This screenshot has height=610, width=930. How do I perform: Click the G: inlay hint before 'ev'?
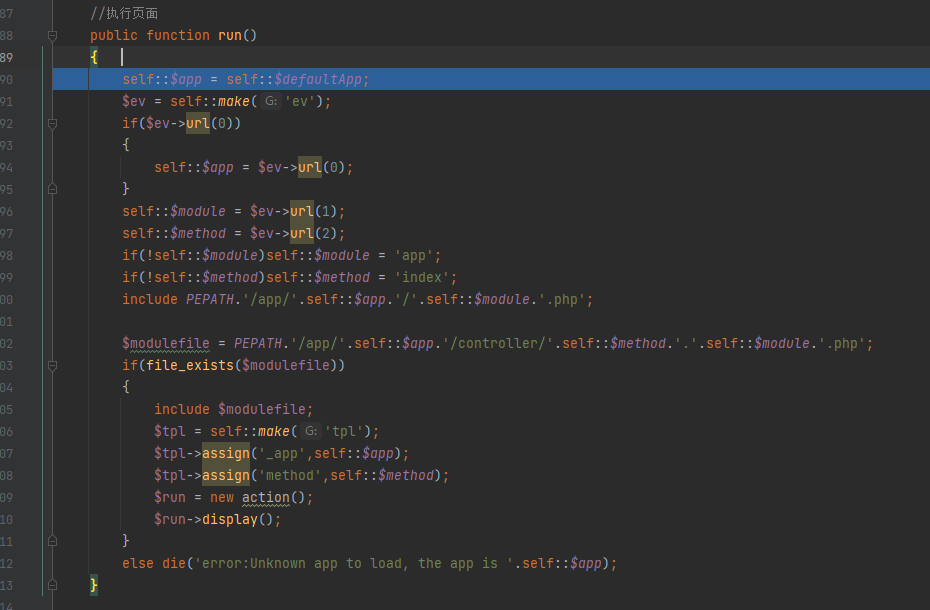pyautogui.click(x=271, y=101)
